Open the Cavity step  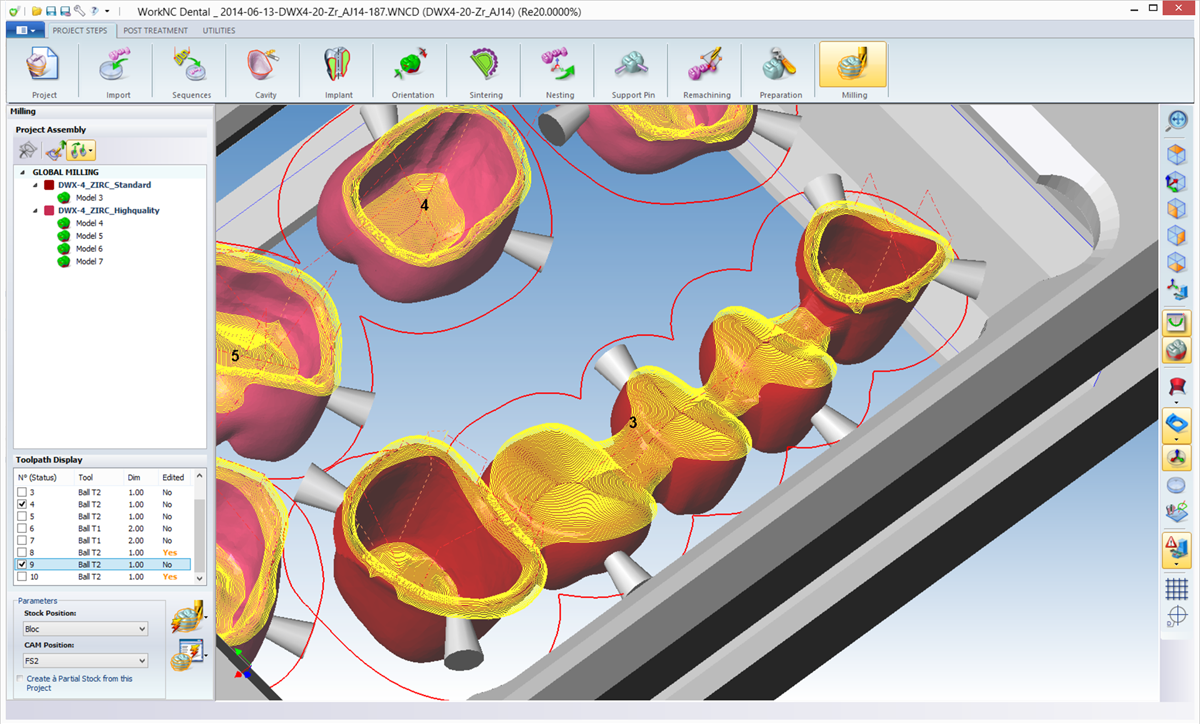tap(265, 71)
